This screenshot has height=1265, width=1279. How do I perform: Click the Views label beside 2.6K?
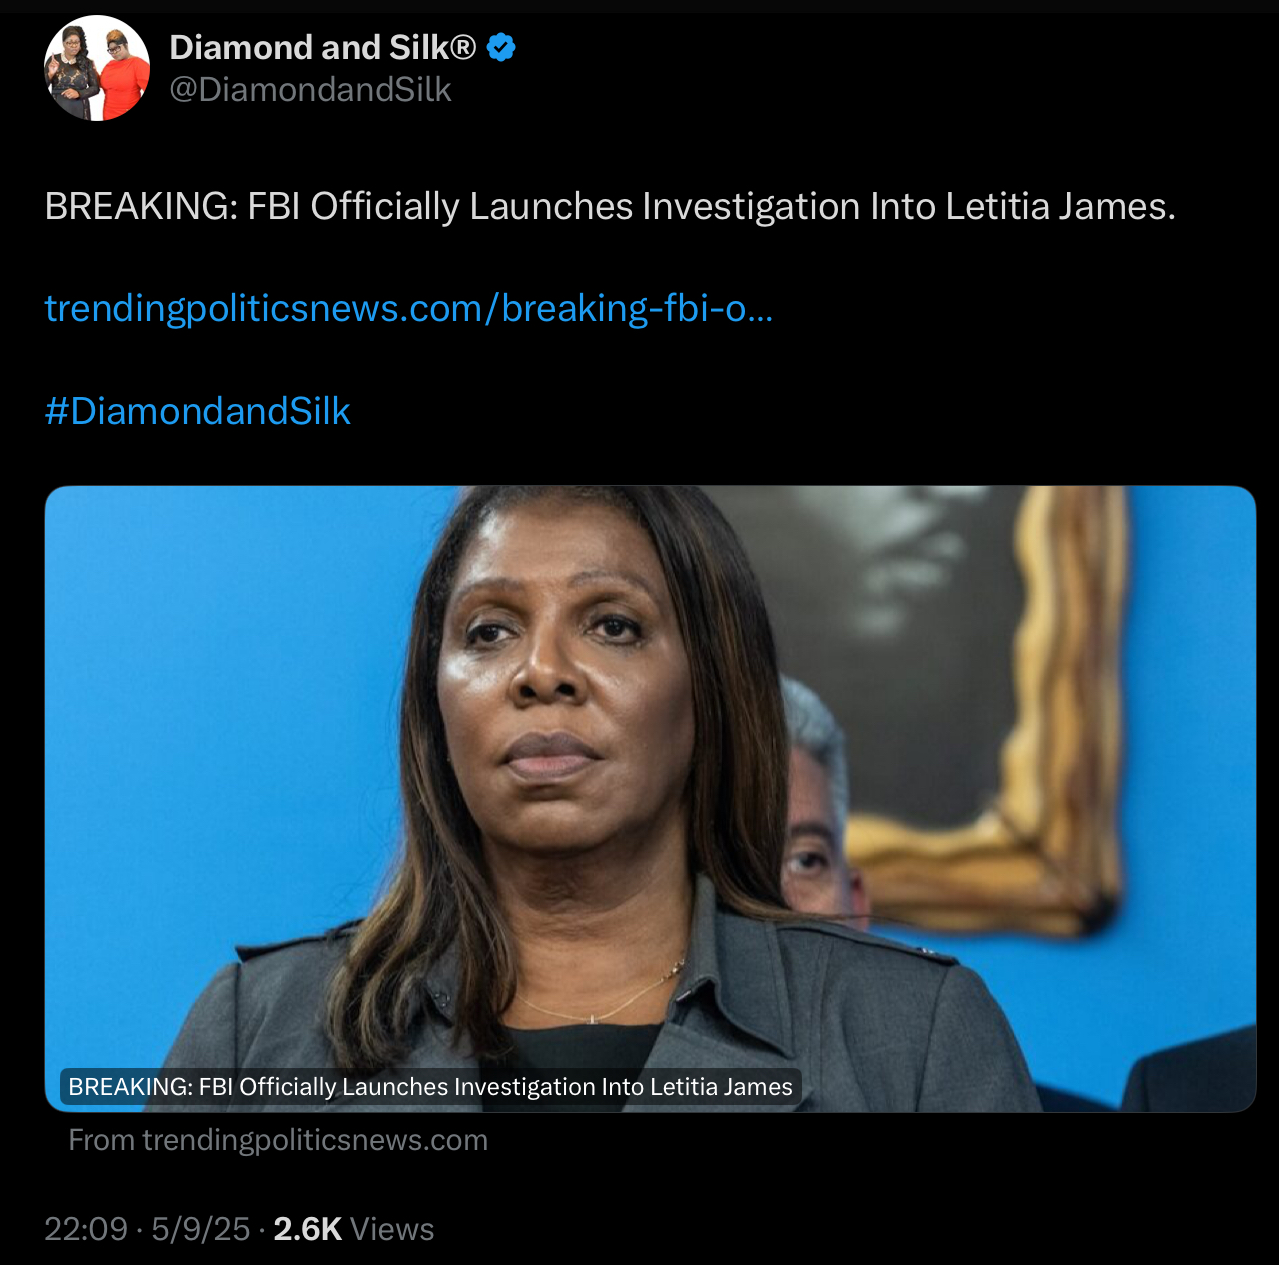point(392,1229)
